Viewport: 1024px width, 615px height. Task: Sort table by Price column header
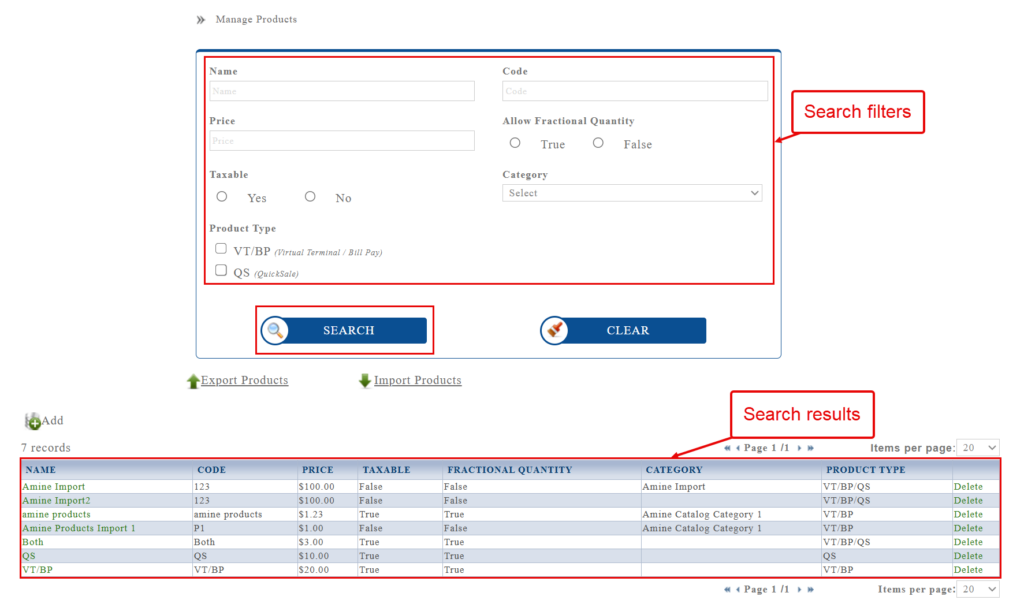click(317, 470)
